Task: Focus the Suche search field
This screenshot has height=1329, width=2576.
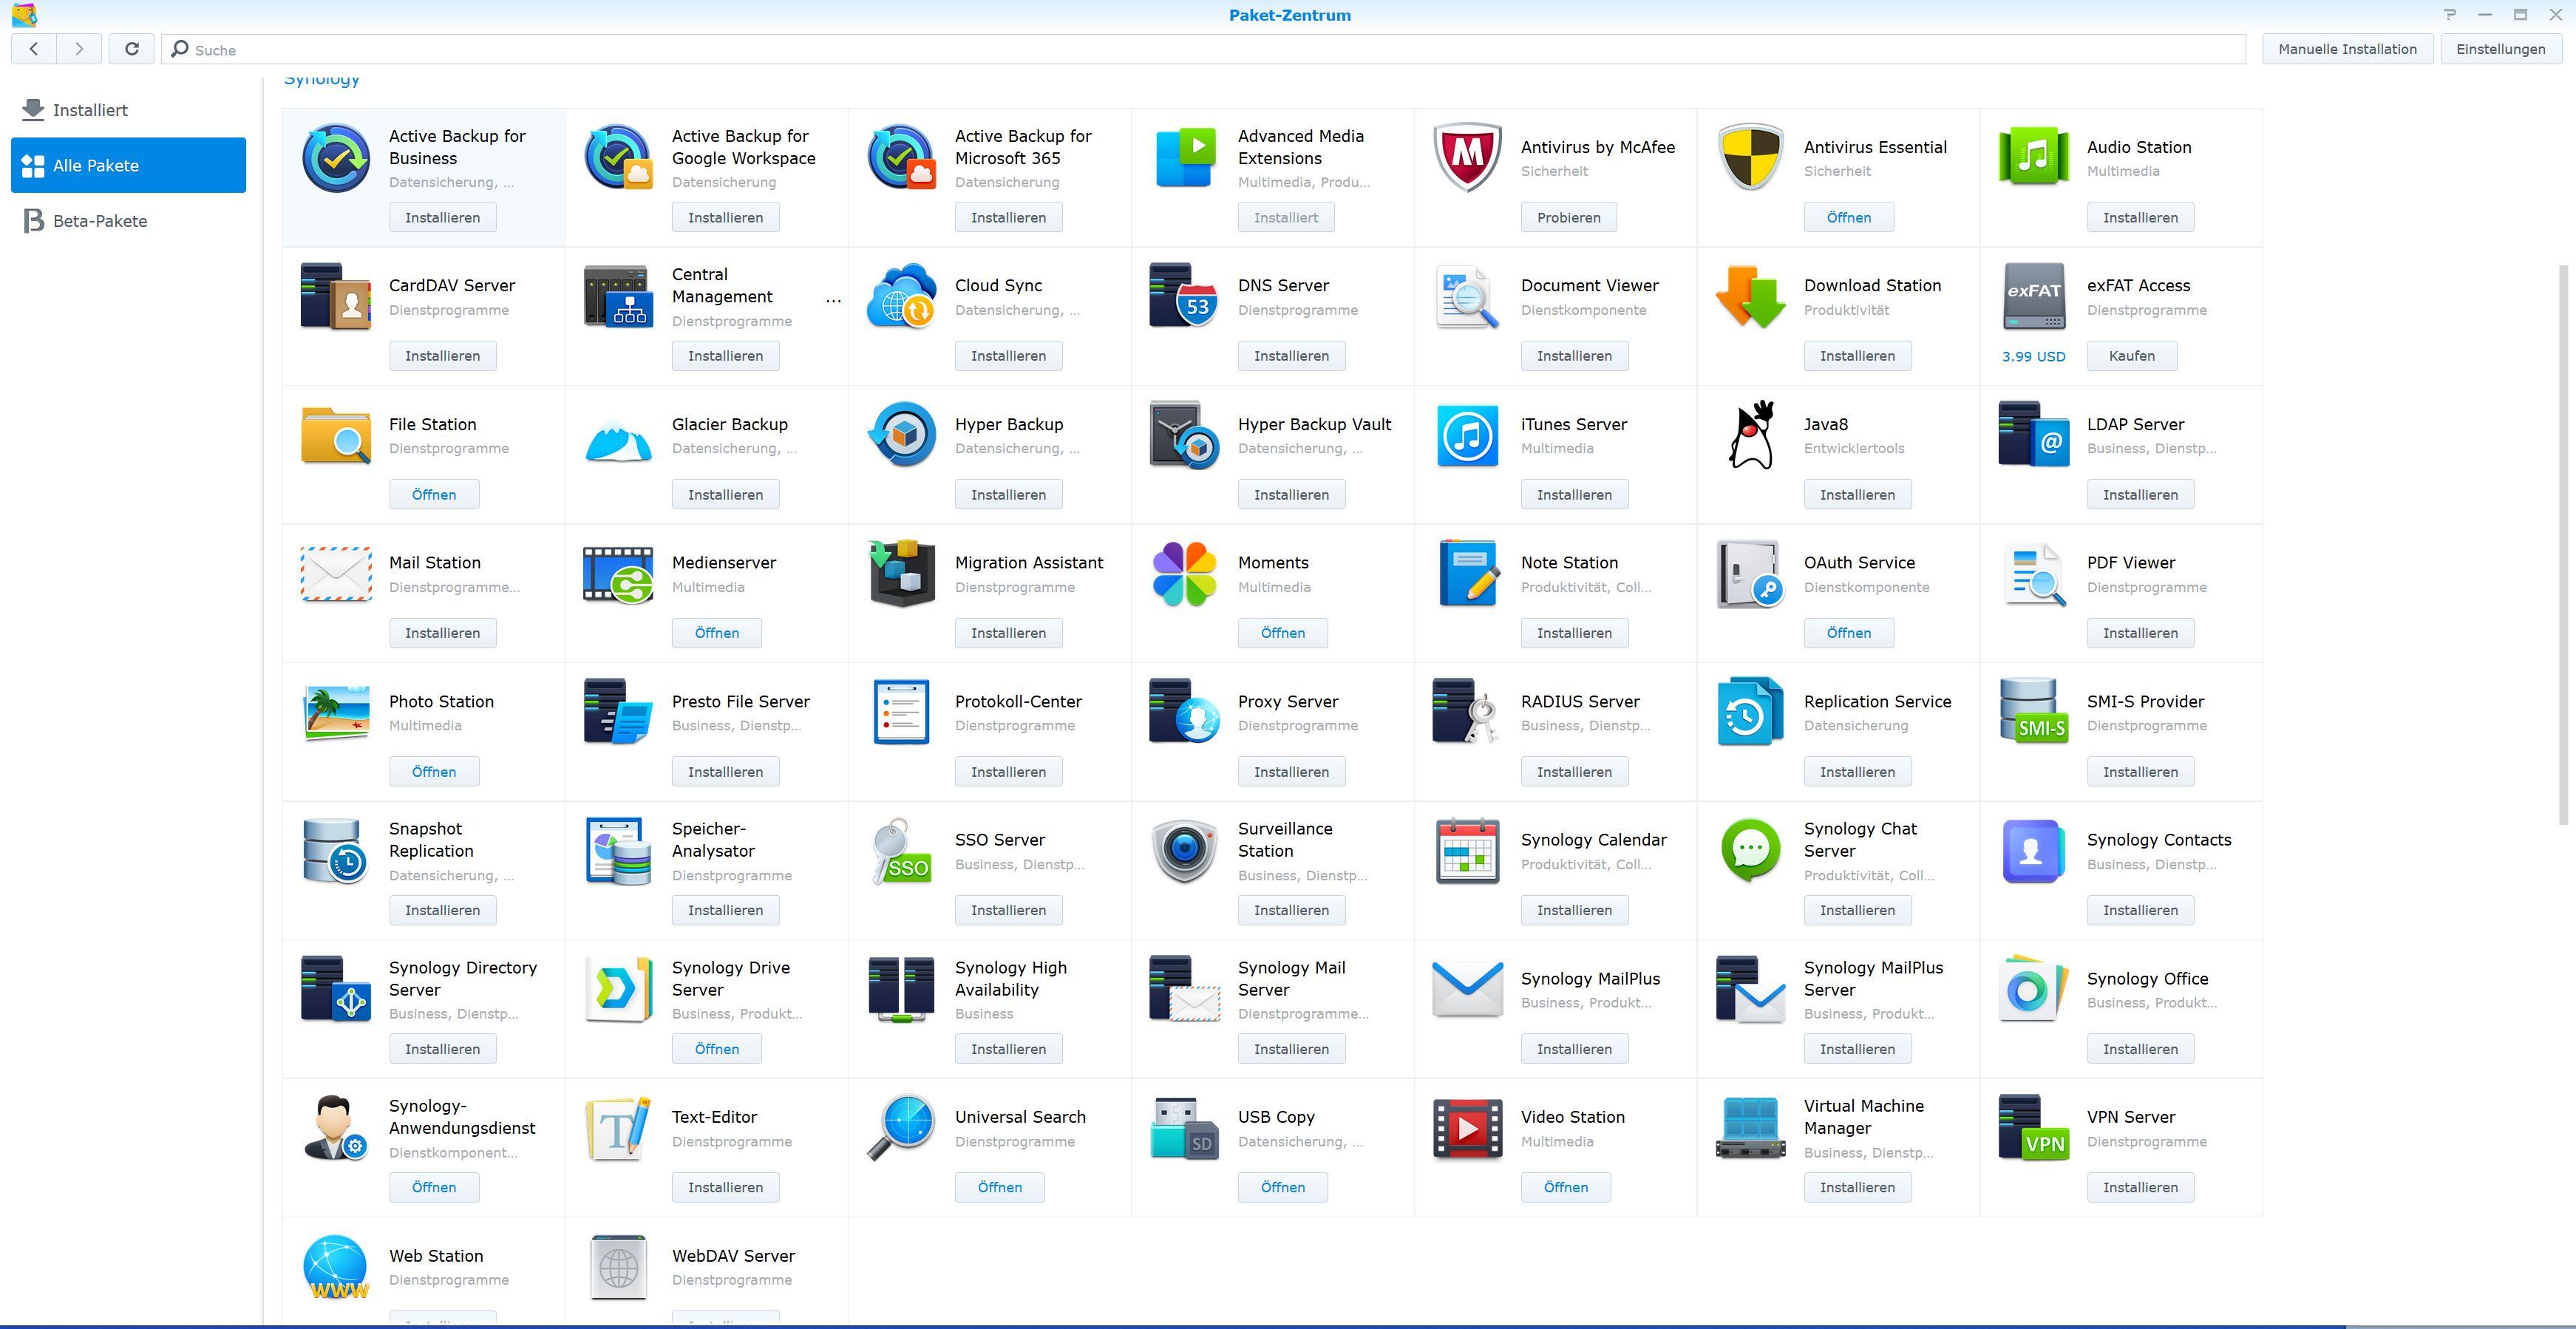Action: click(1203, 50)
